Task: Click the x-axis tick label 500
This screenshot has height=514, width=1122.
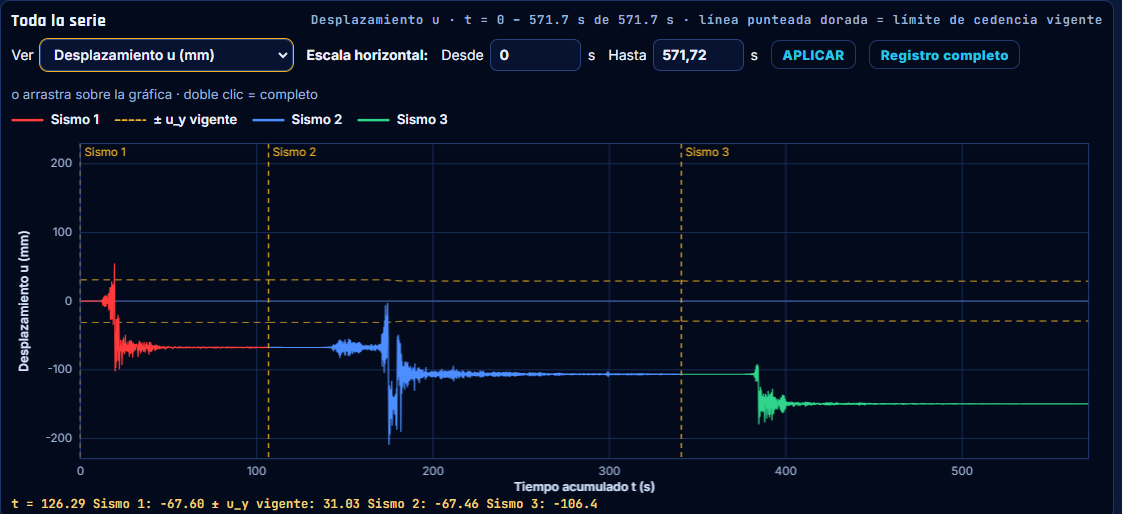Action: point(962,471)
